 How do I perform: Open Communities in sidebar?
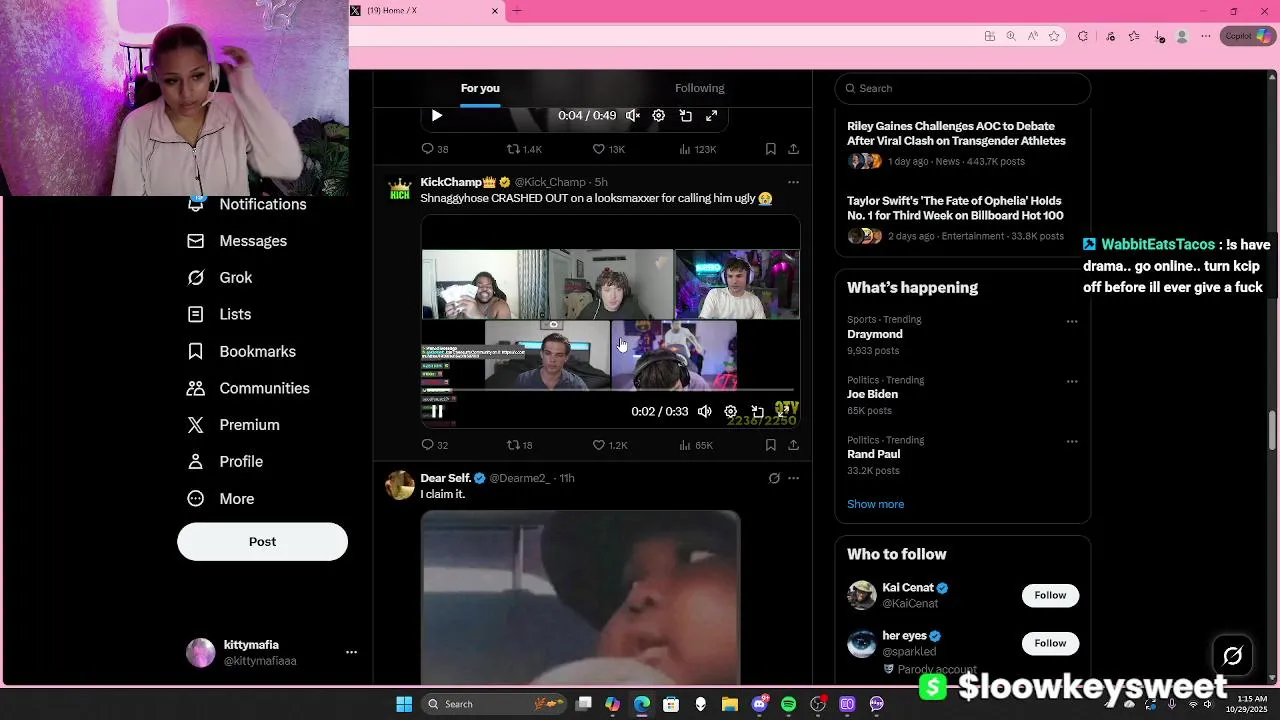(248, 388)
